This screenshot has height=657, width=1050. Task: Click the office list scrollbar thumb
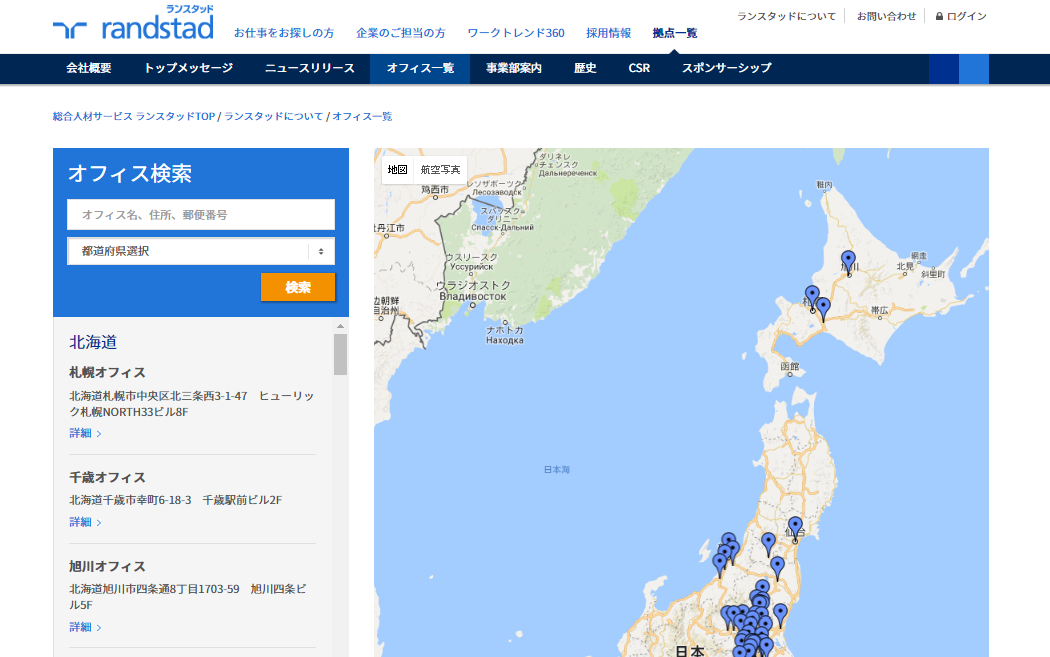coord(340,354)
